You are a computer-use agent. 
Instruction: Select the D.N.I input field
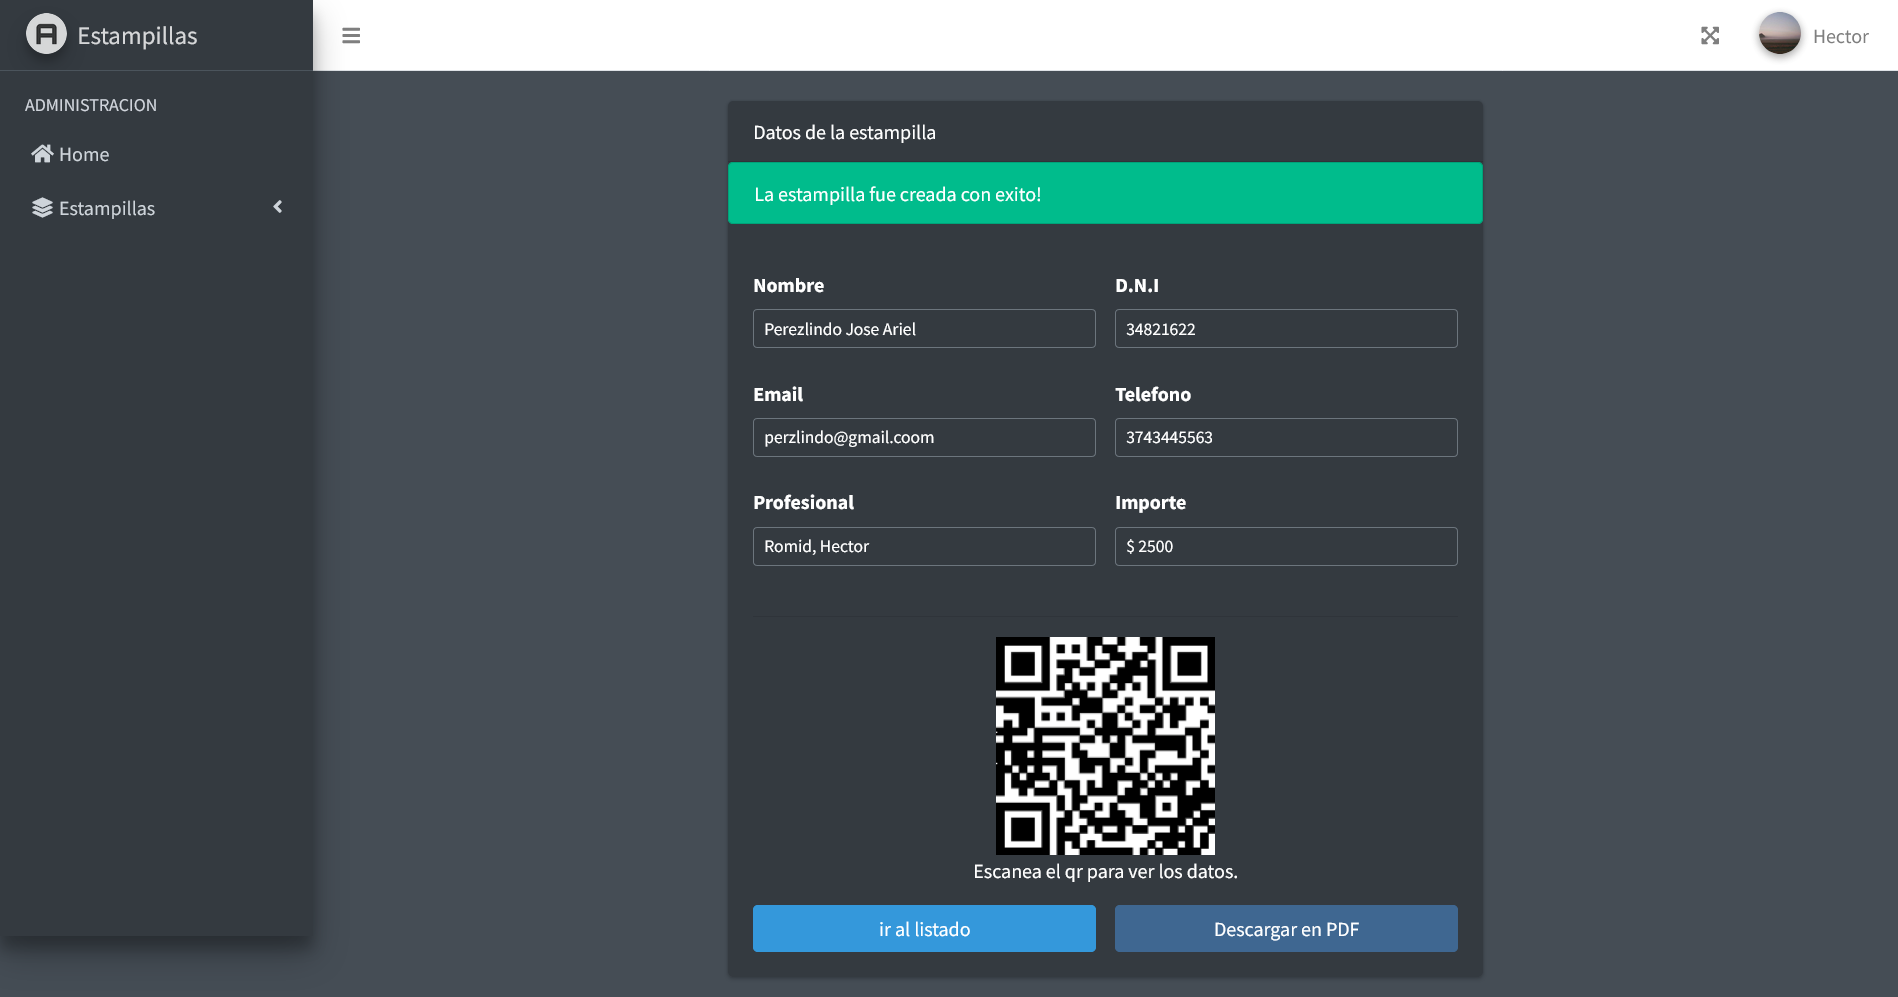click(x=1286, y=329)
